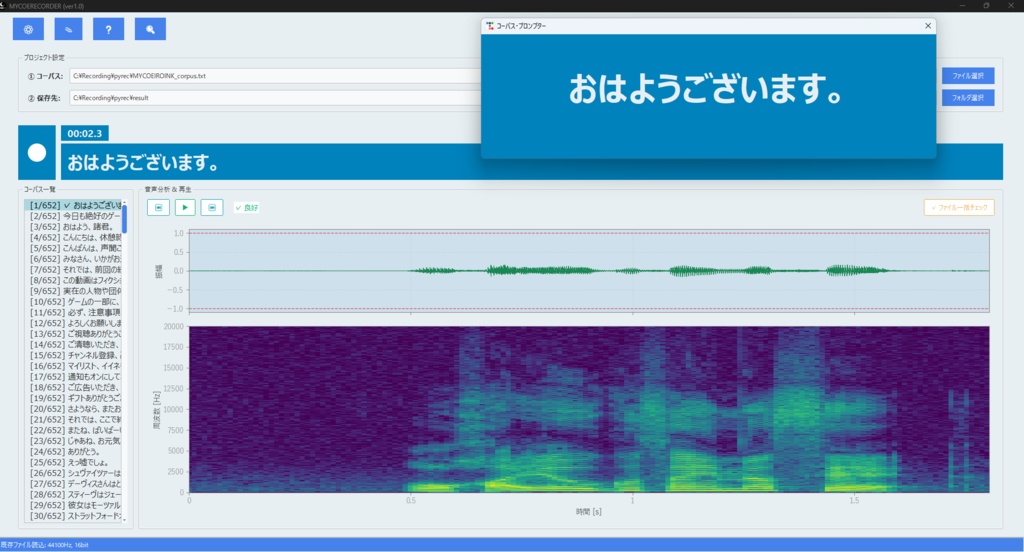
Task: Click the spectrogram frequency plot
Action: [x=589, y=410]
